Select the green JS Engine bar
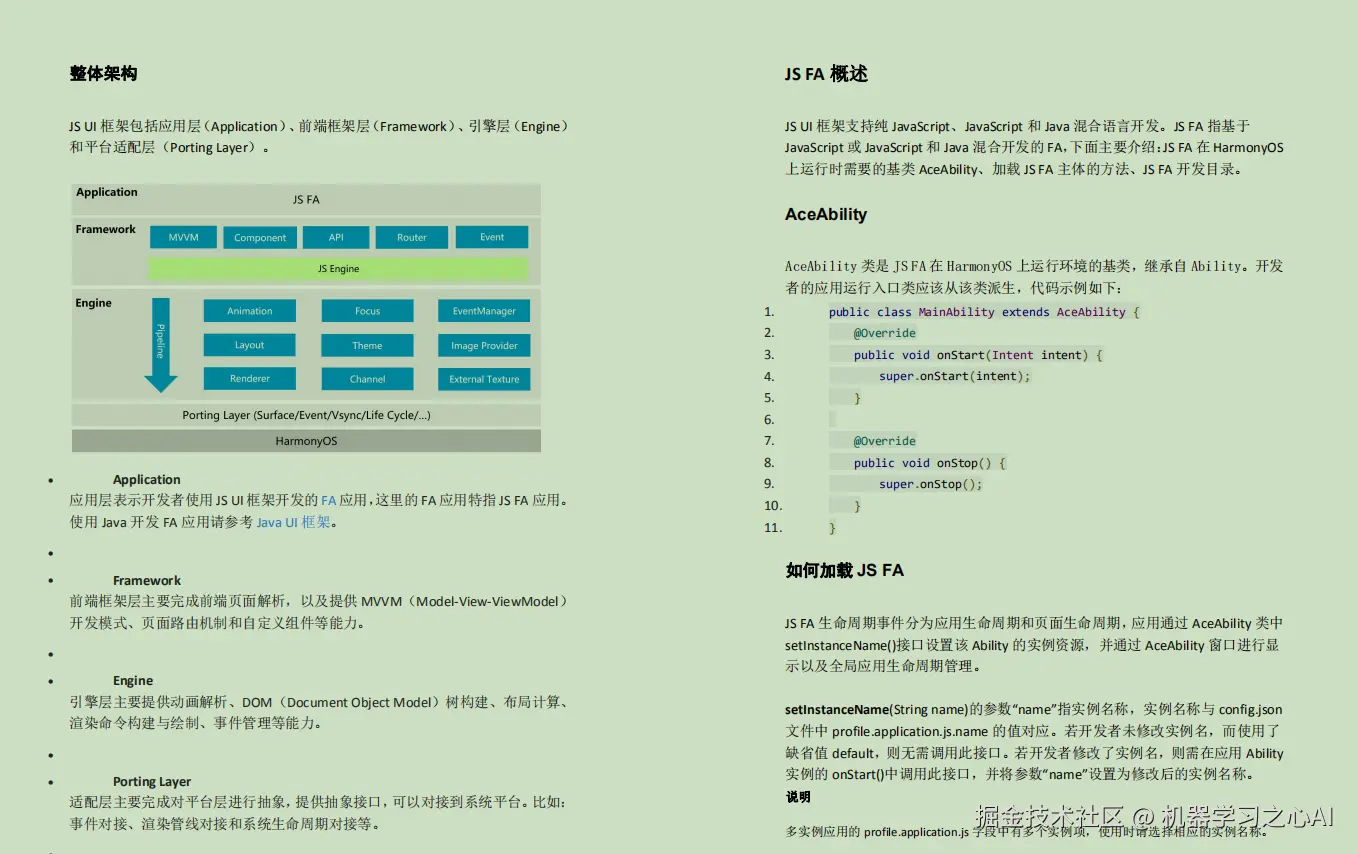Image resolution: width=1358 pixels, height=854 pixels. point(338,268)
